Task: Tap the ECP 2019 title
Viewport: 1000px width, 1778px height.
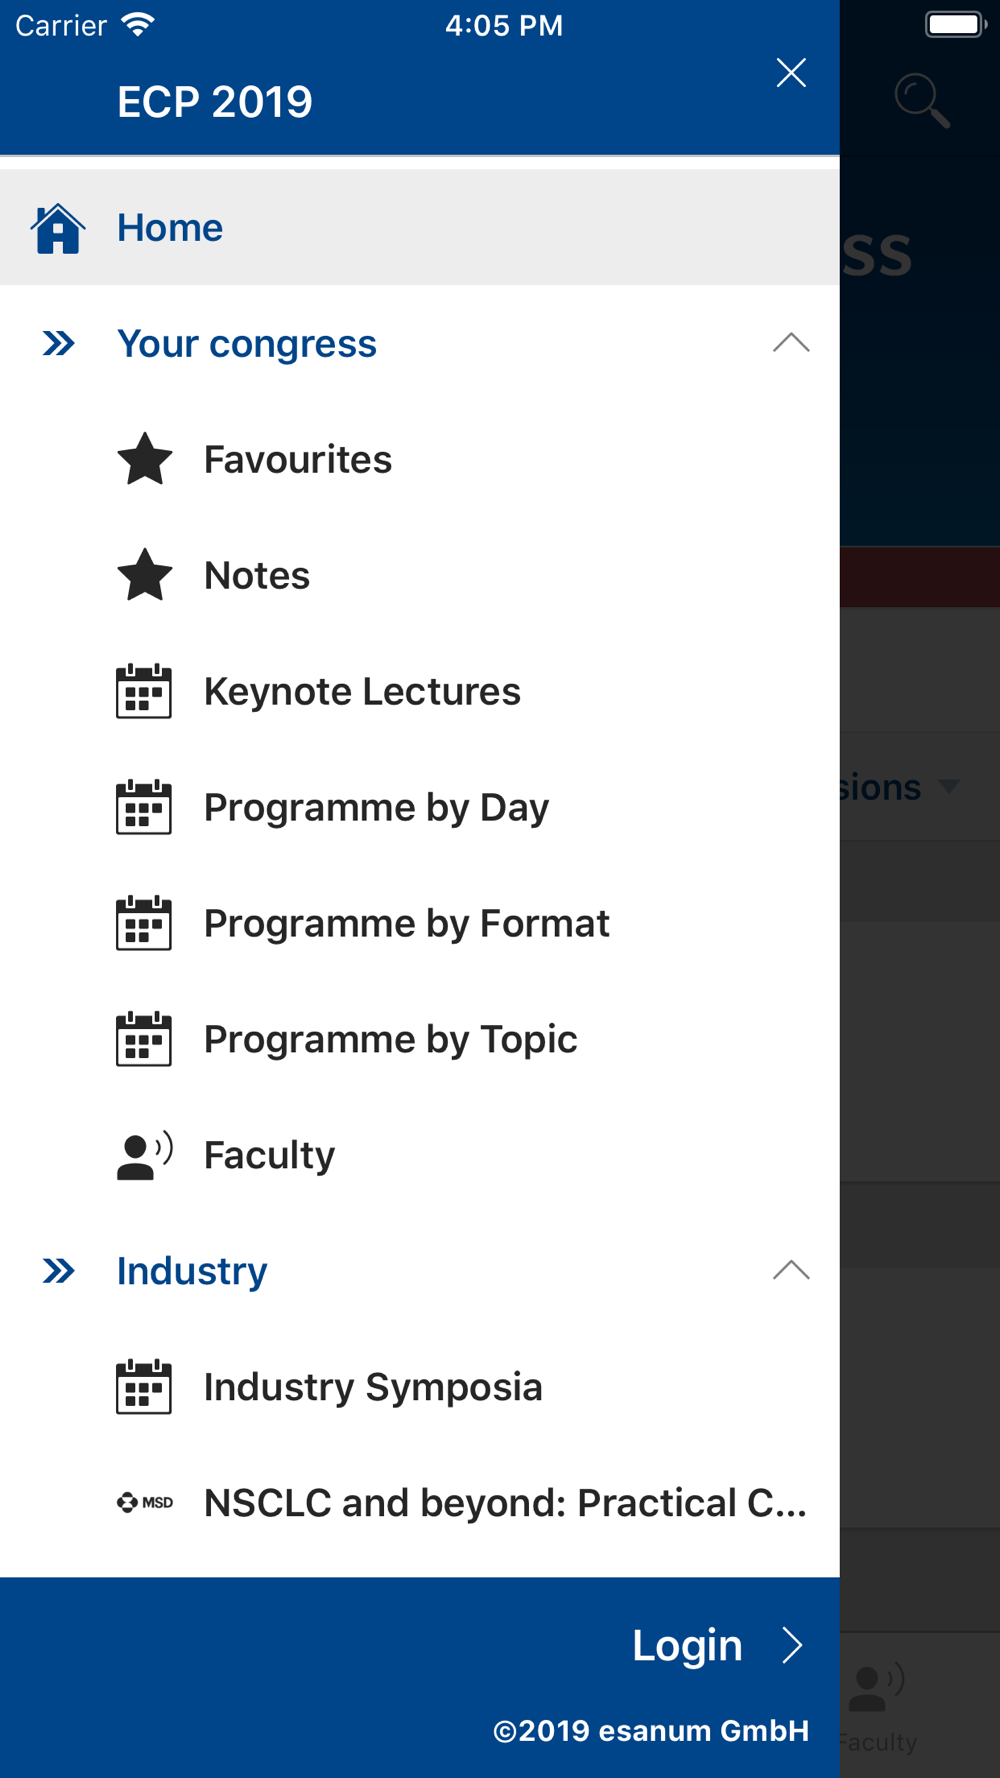Action: point(215,102)
